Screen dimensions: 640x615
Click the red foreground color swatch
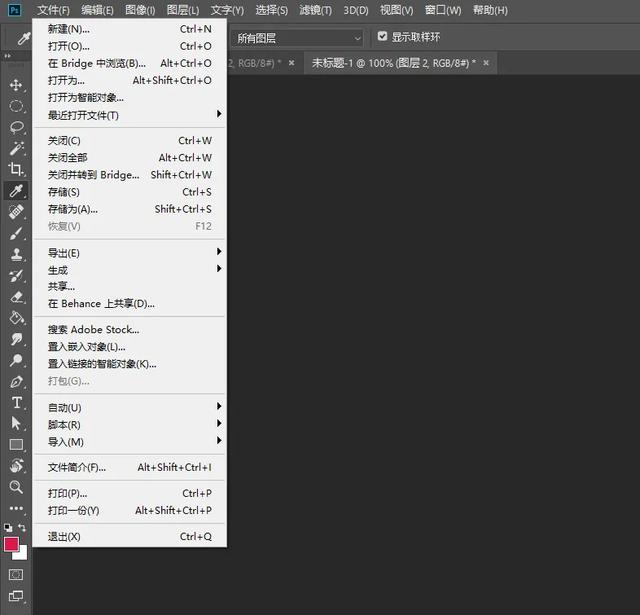click(11, 544)
